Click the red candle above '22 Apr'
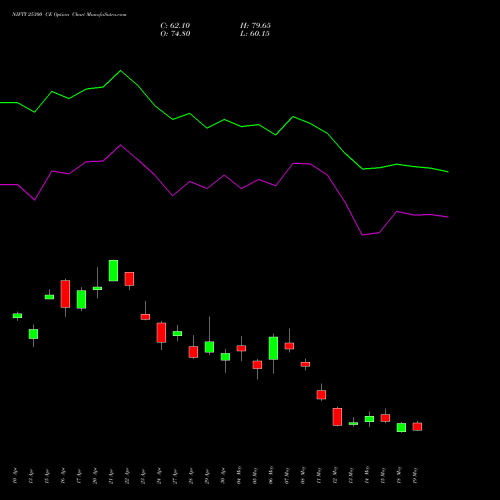Image resolution: width=500 pixels, height=500 pixels. click(129, 279)
